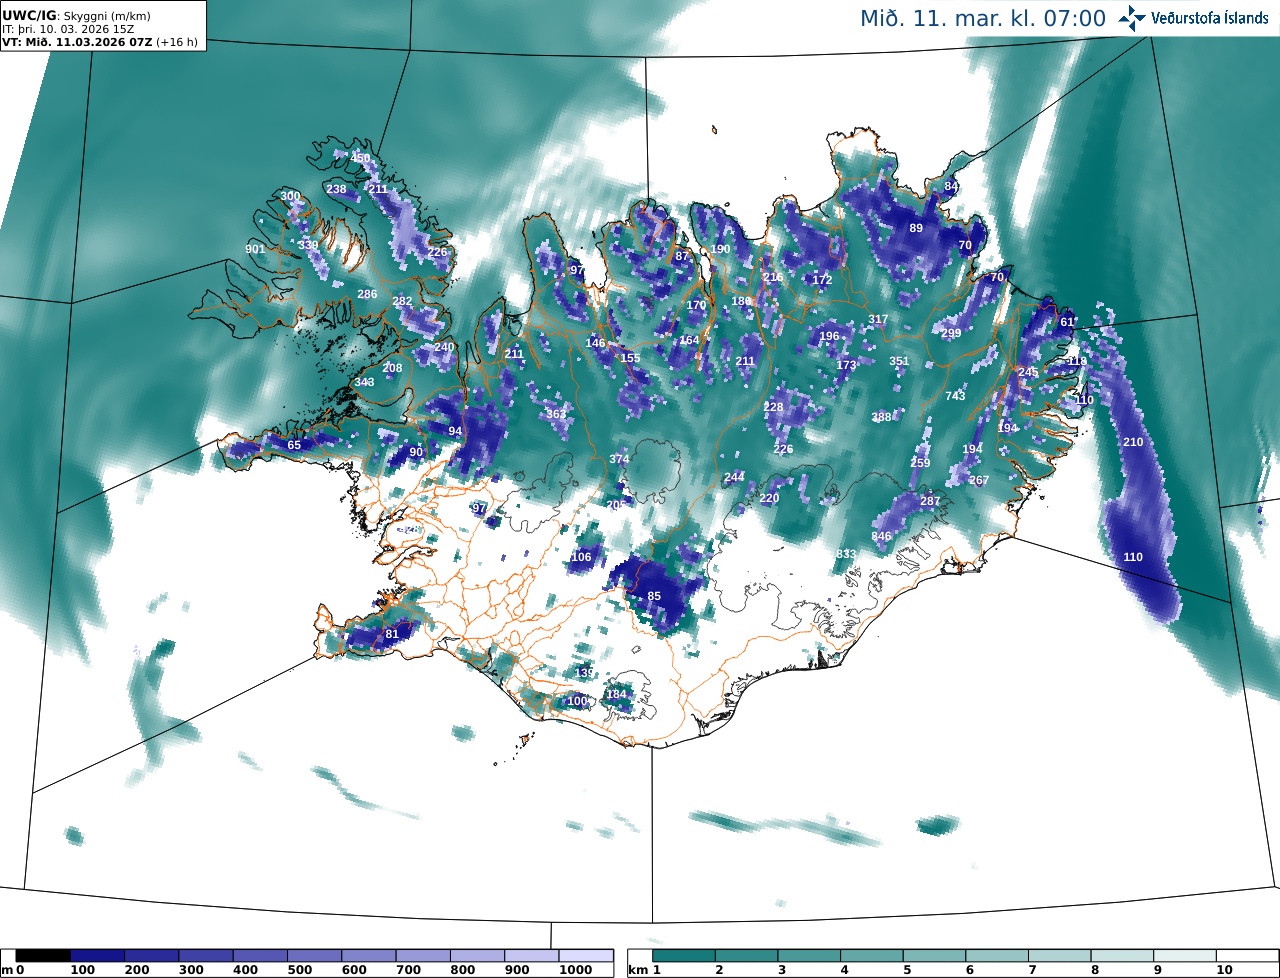This screenshot has height=978, width=1280.
Task: Click the 245 visibility value on the map
Action: (1028, 372)
